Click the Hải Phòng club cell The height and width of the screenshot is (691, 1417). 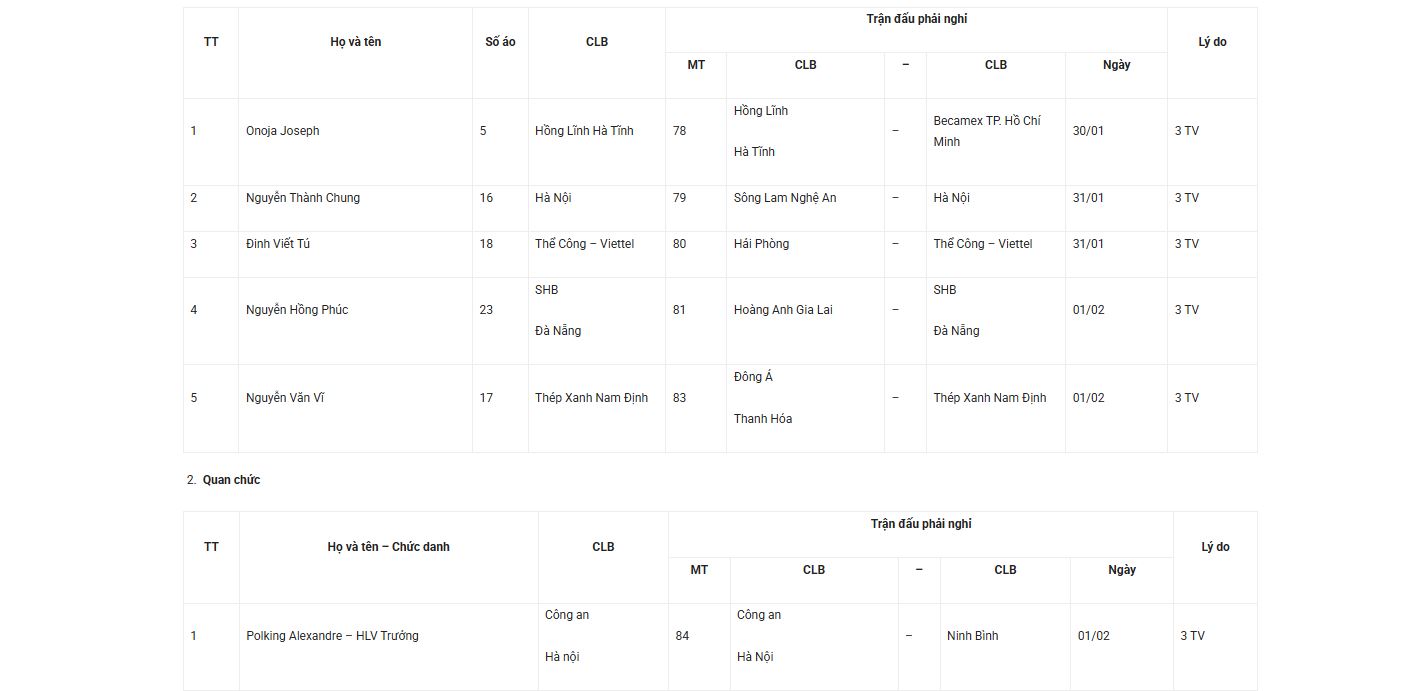(x=761, y=244)
